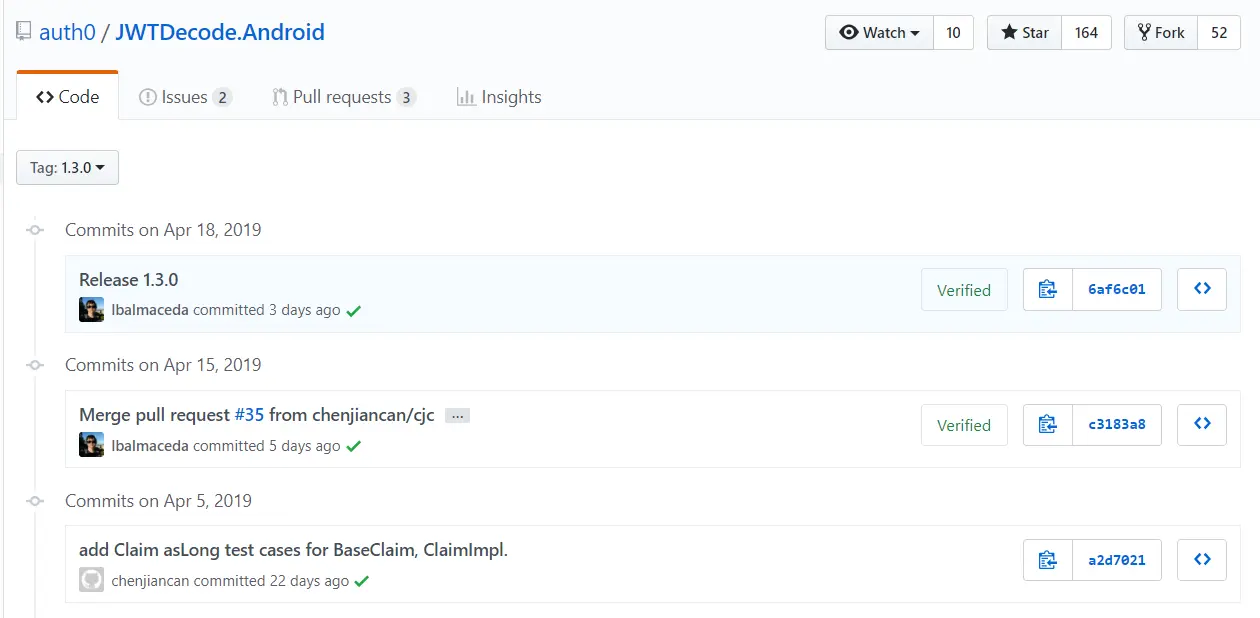Open the Watch dropdown menu

click(879, 32)
